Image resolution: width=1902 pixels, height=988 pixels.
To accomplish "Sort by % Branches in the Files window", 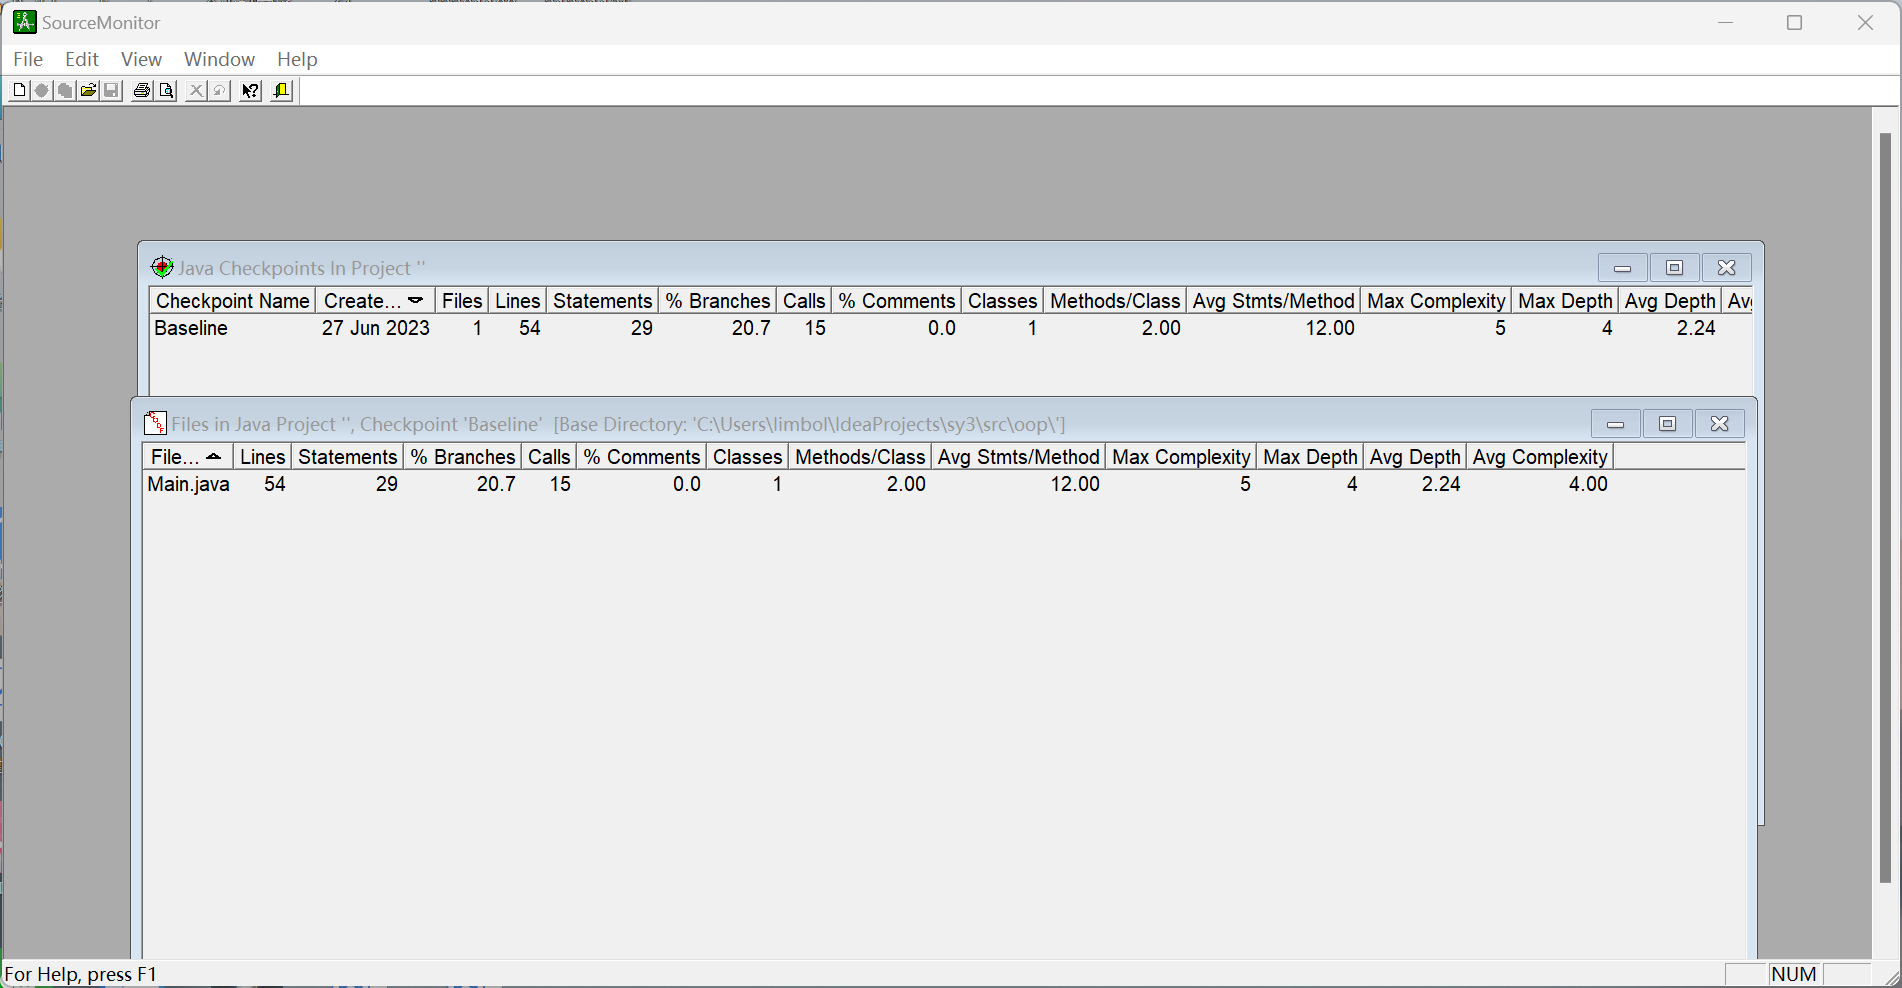I will point(462,457).
